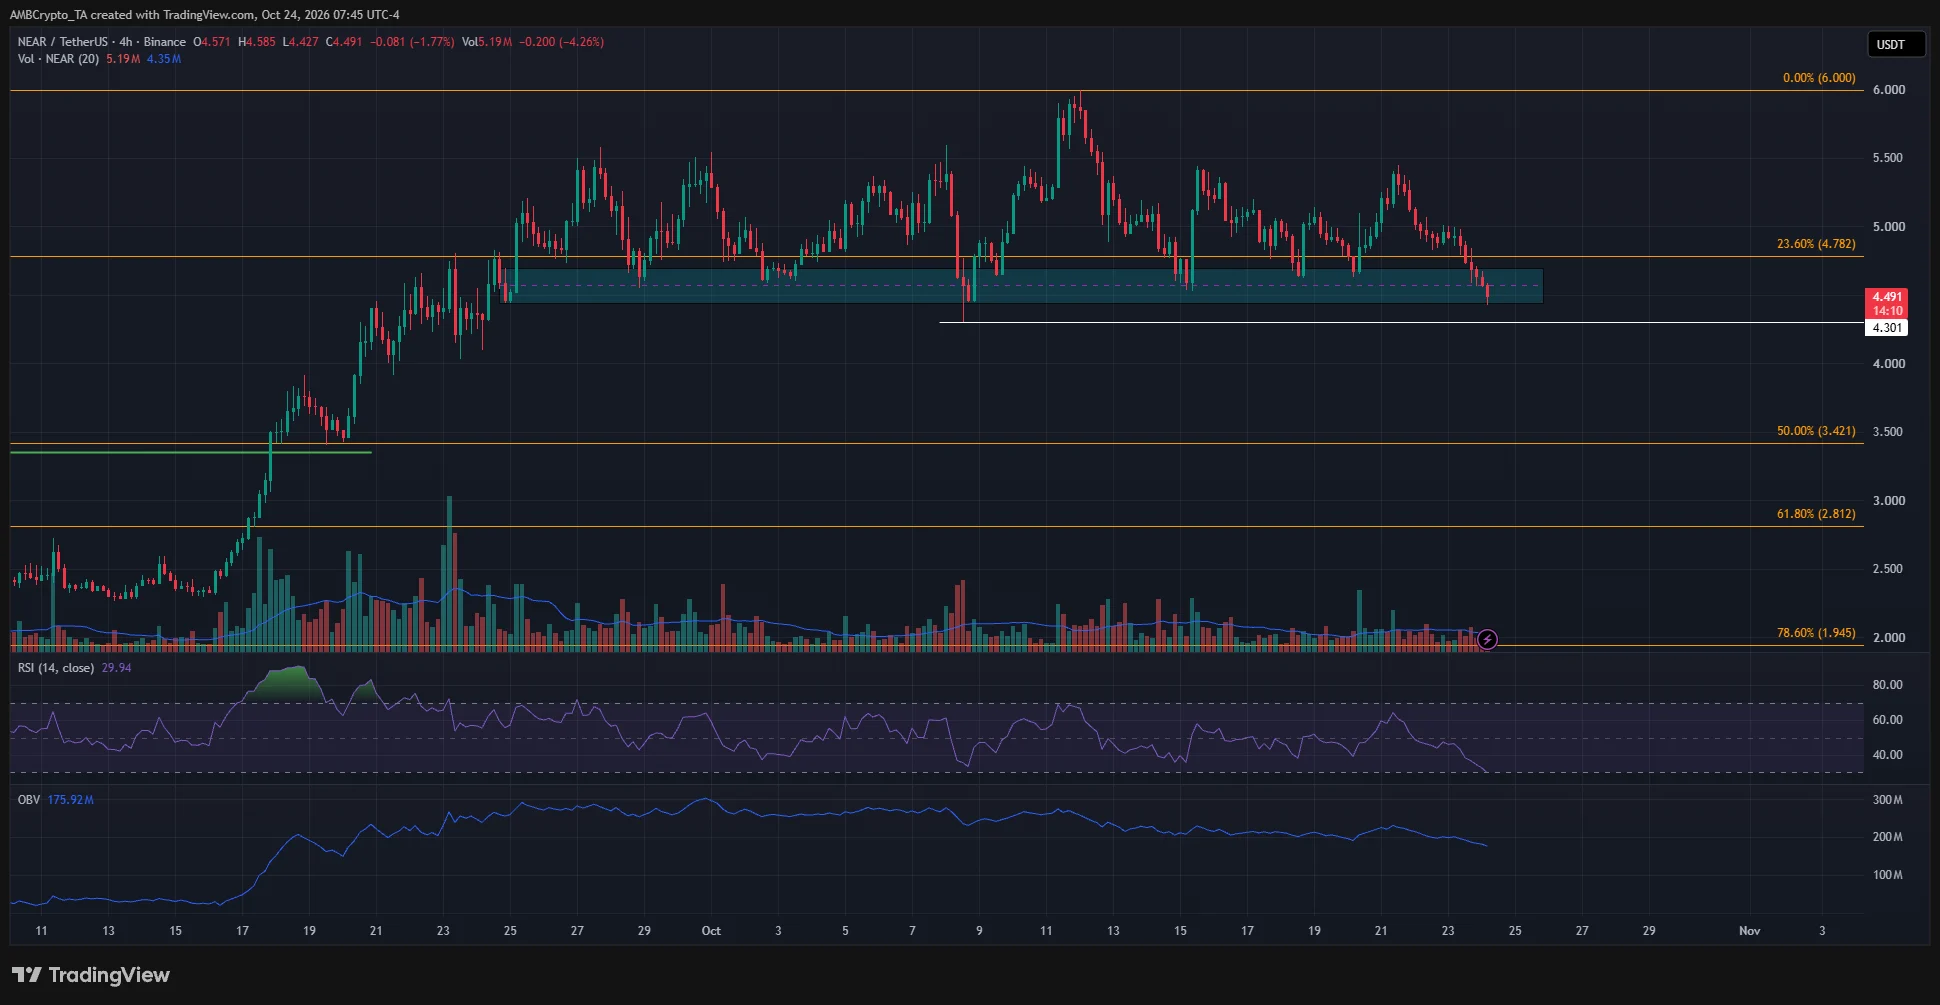
Task: Select the 23.60% (4.782) Fibonacci level label
Action: 1816,244
